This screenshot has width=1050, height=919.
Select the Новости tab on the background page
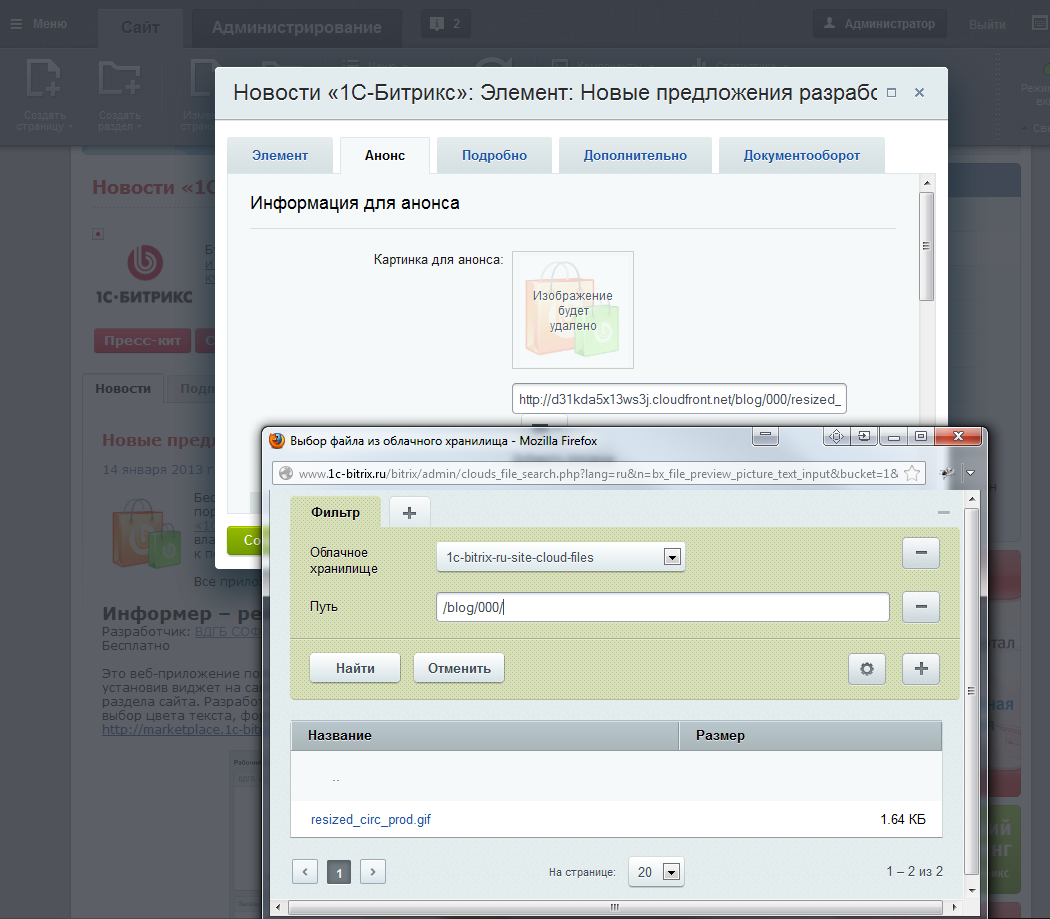coord(123,388)
